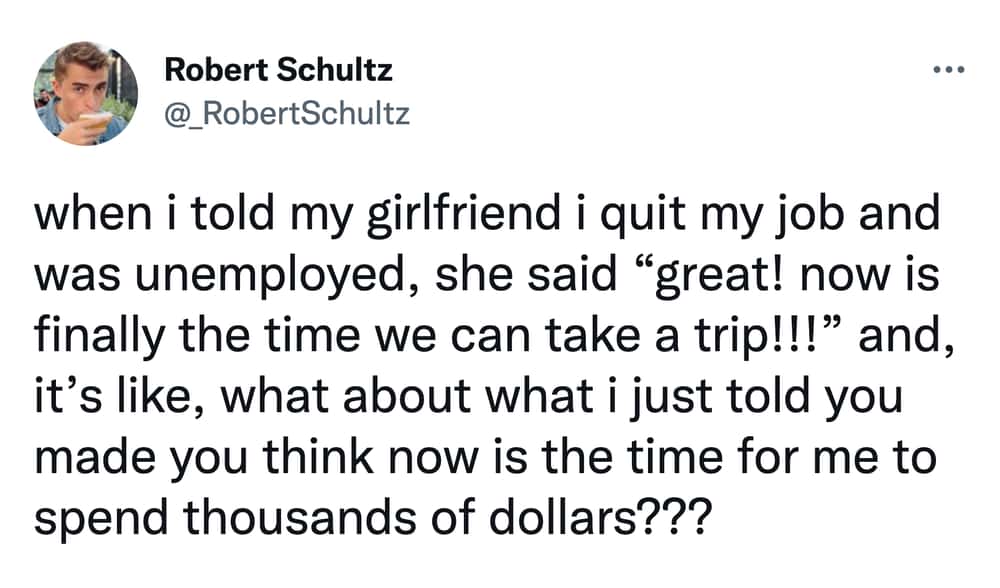
Task: Click the tweet line starting "when i told"
Action: coord(487,214)
